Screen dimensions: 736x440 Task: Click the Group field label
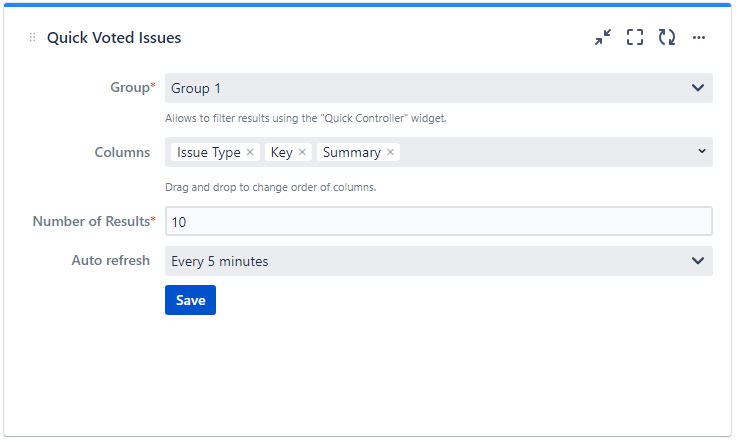(131, 88)
